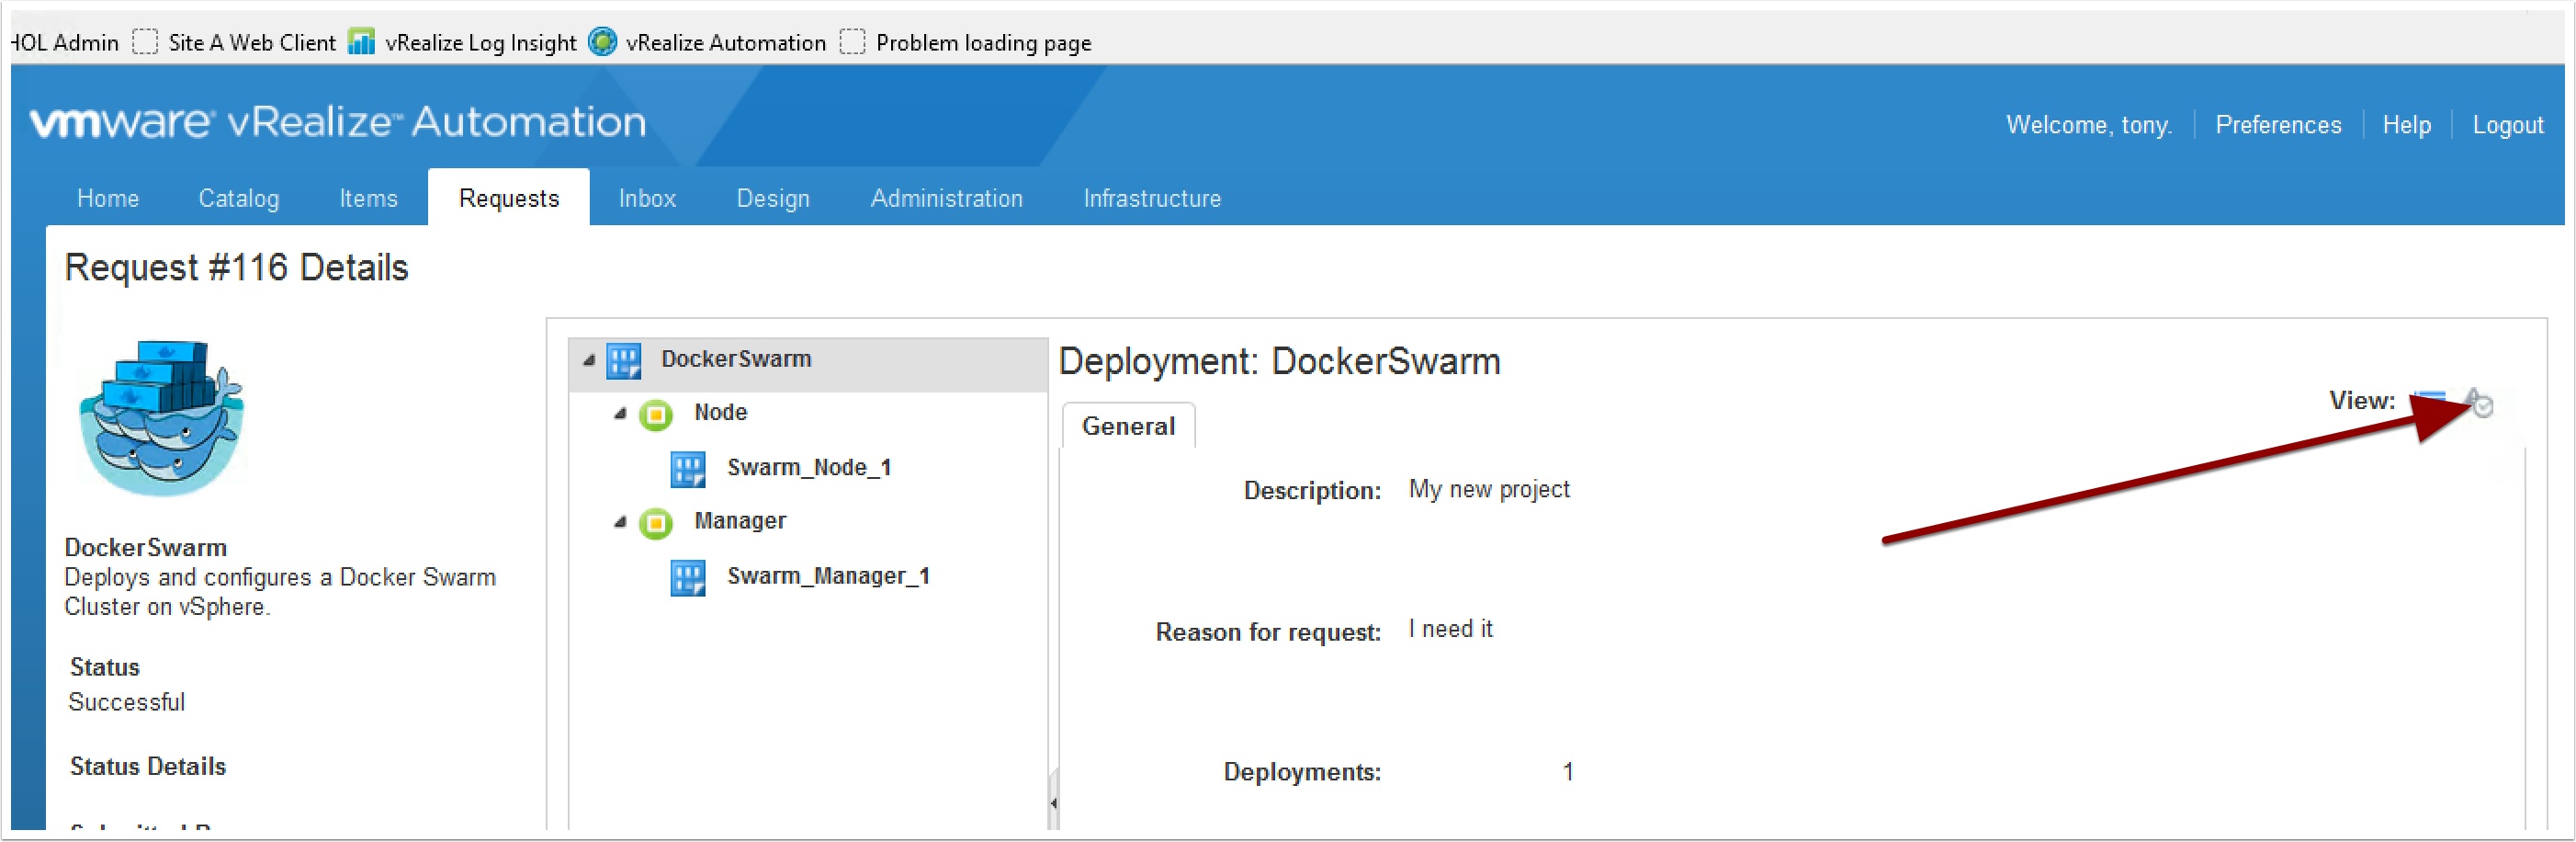The image size is (2576, 842).
Task: Open vRealize Automation bookmark globe icon
Action: coord(602,42)
